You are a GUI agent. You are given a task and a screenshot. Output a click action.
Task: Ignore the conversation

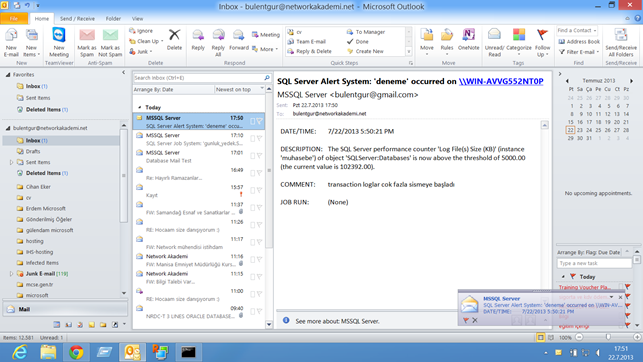click(141, 31)
